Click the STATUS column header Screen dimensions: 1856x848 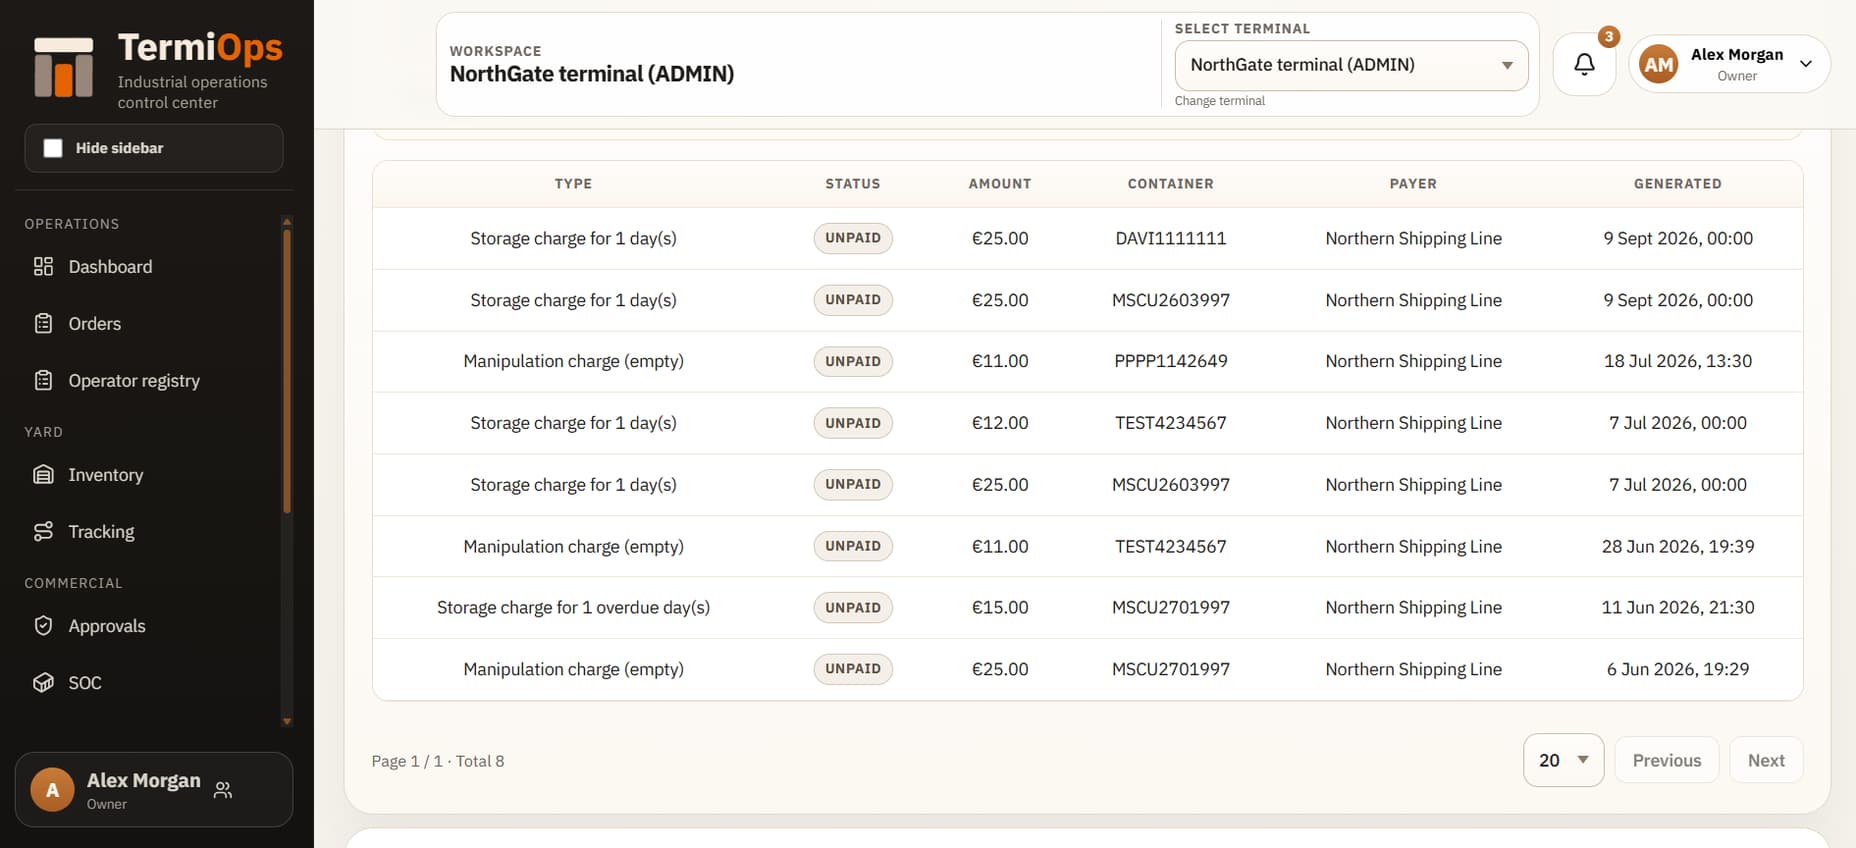click(x=852, y=184)
